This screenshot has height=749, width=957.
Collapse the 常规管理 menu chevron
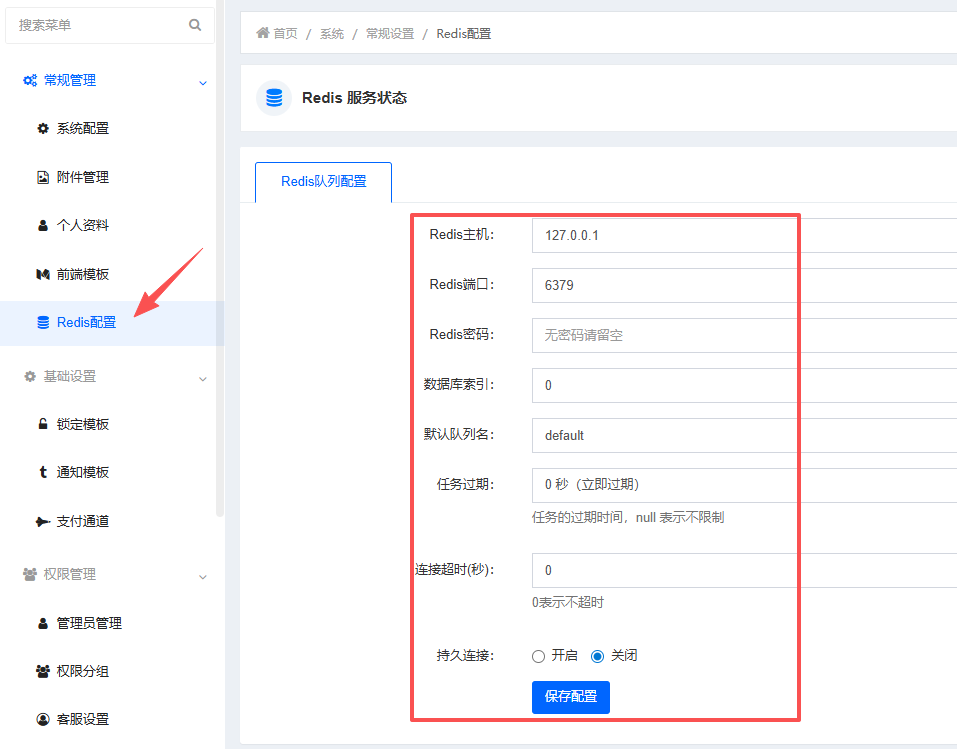[203, 83]
